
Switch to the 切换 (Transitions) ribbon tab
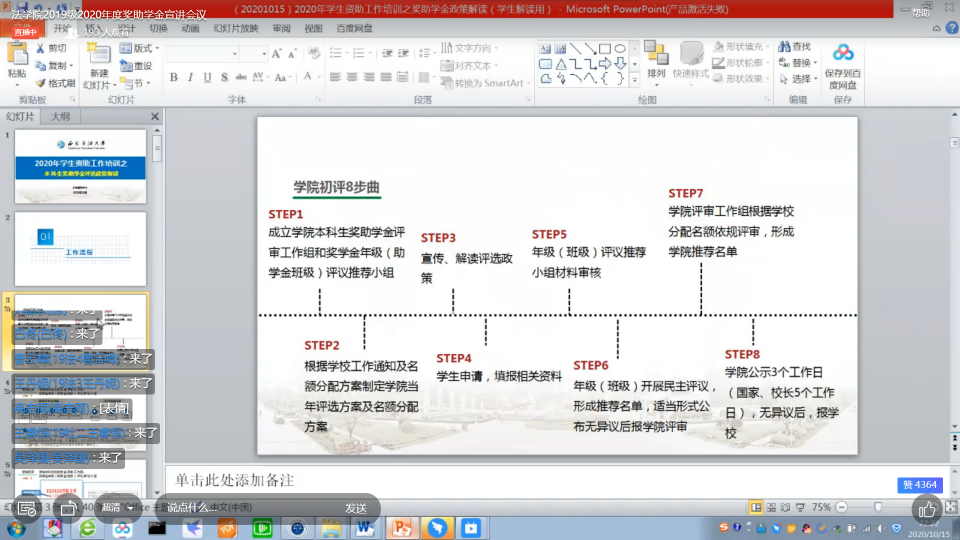click(159, 28)
